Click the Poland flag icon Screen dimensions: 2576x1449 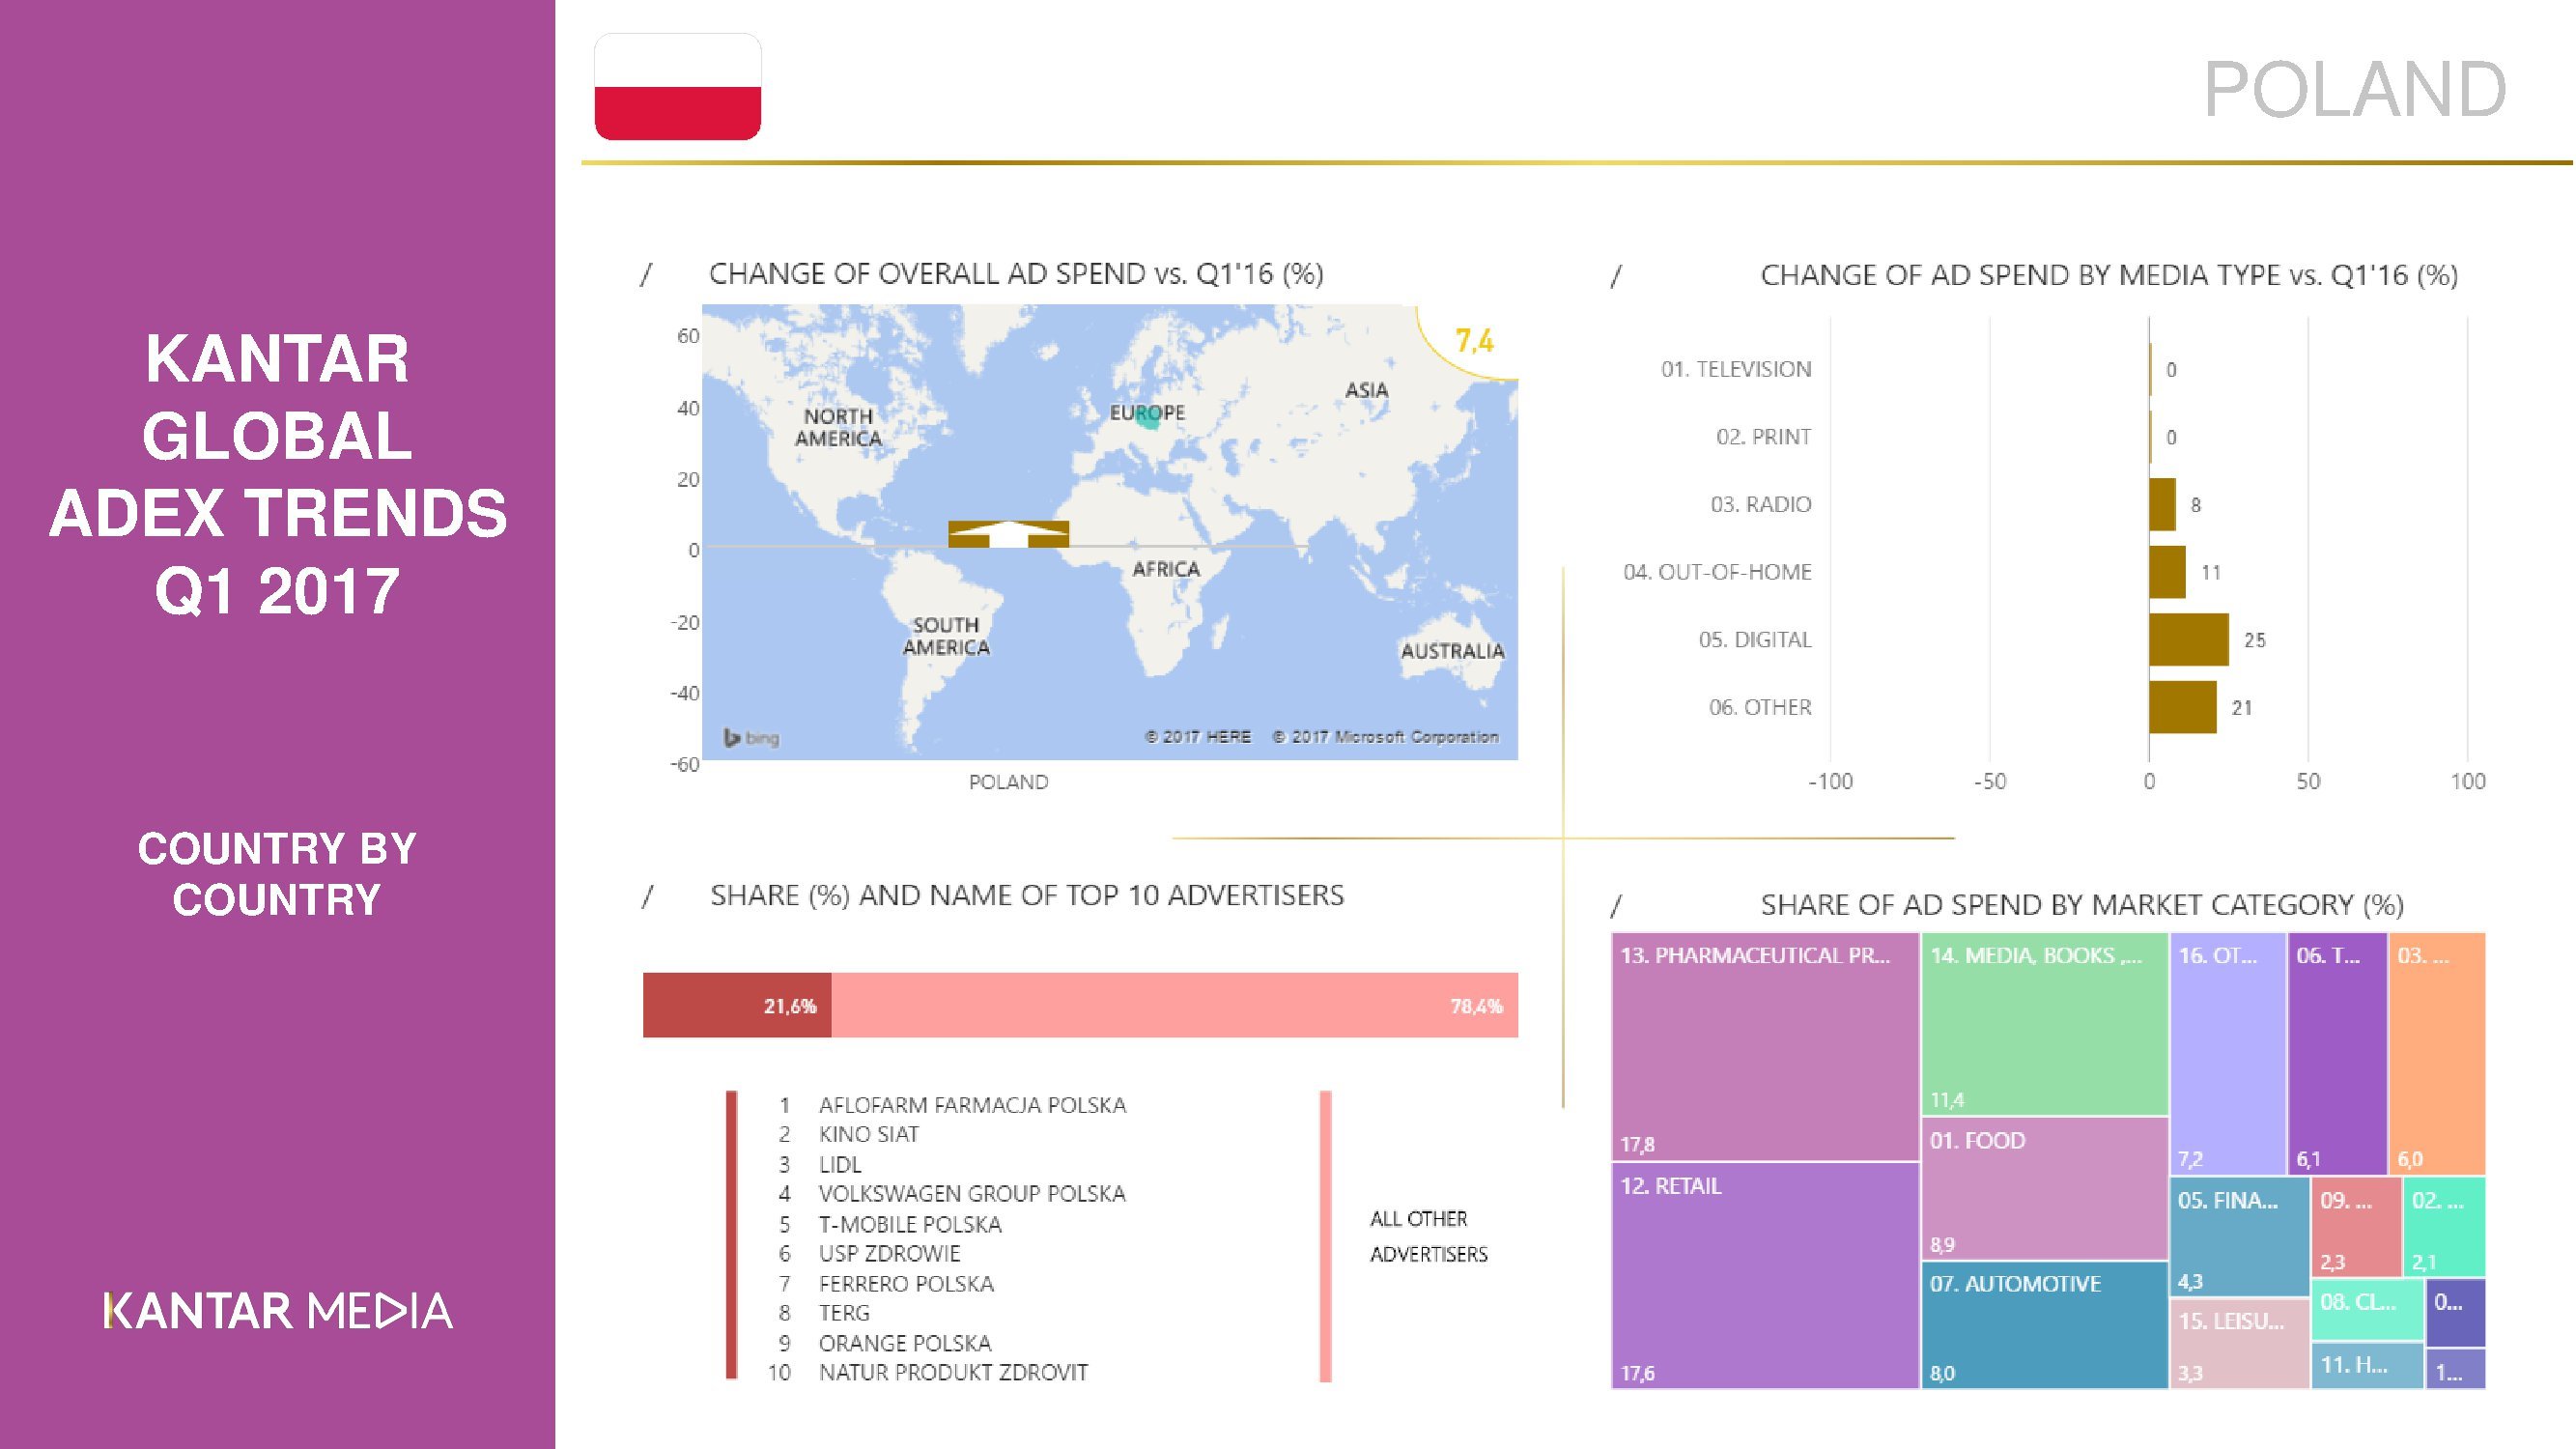pyautogui.click(x=678, y=87)
